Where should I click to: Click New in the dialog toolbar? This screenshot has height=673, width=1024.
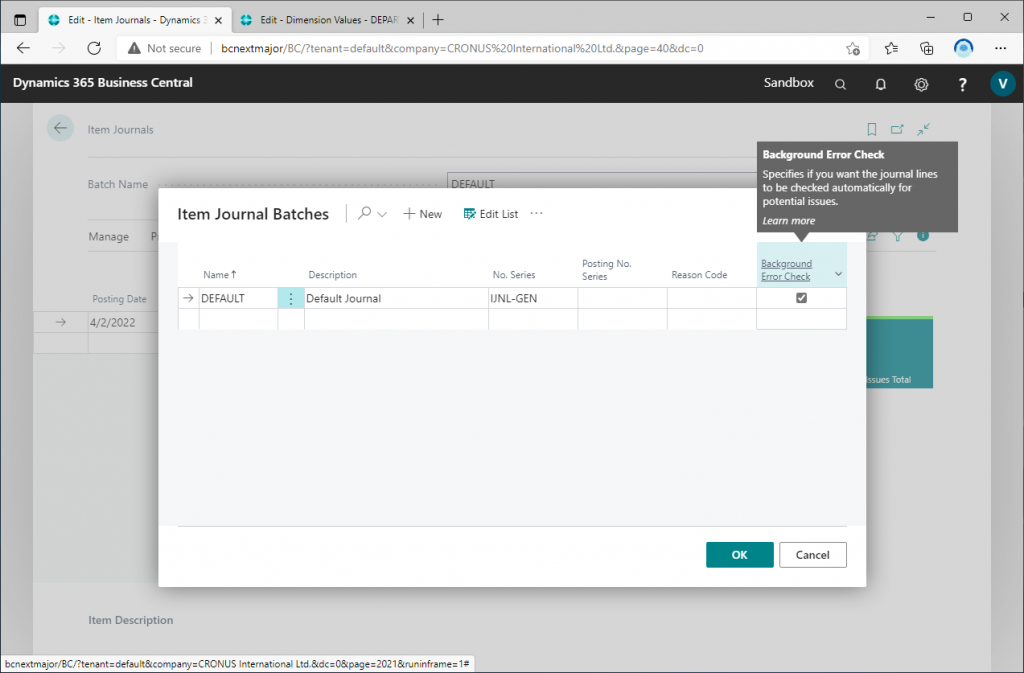click(x=422, y=214)
